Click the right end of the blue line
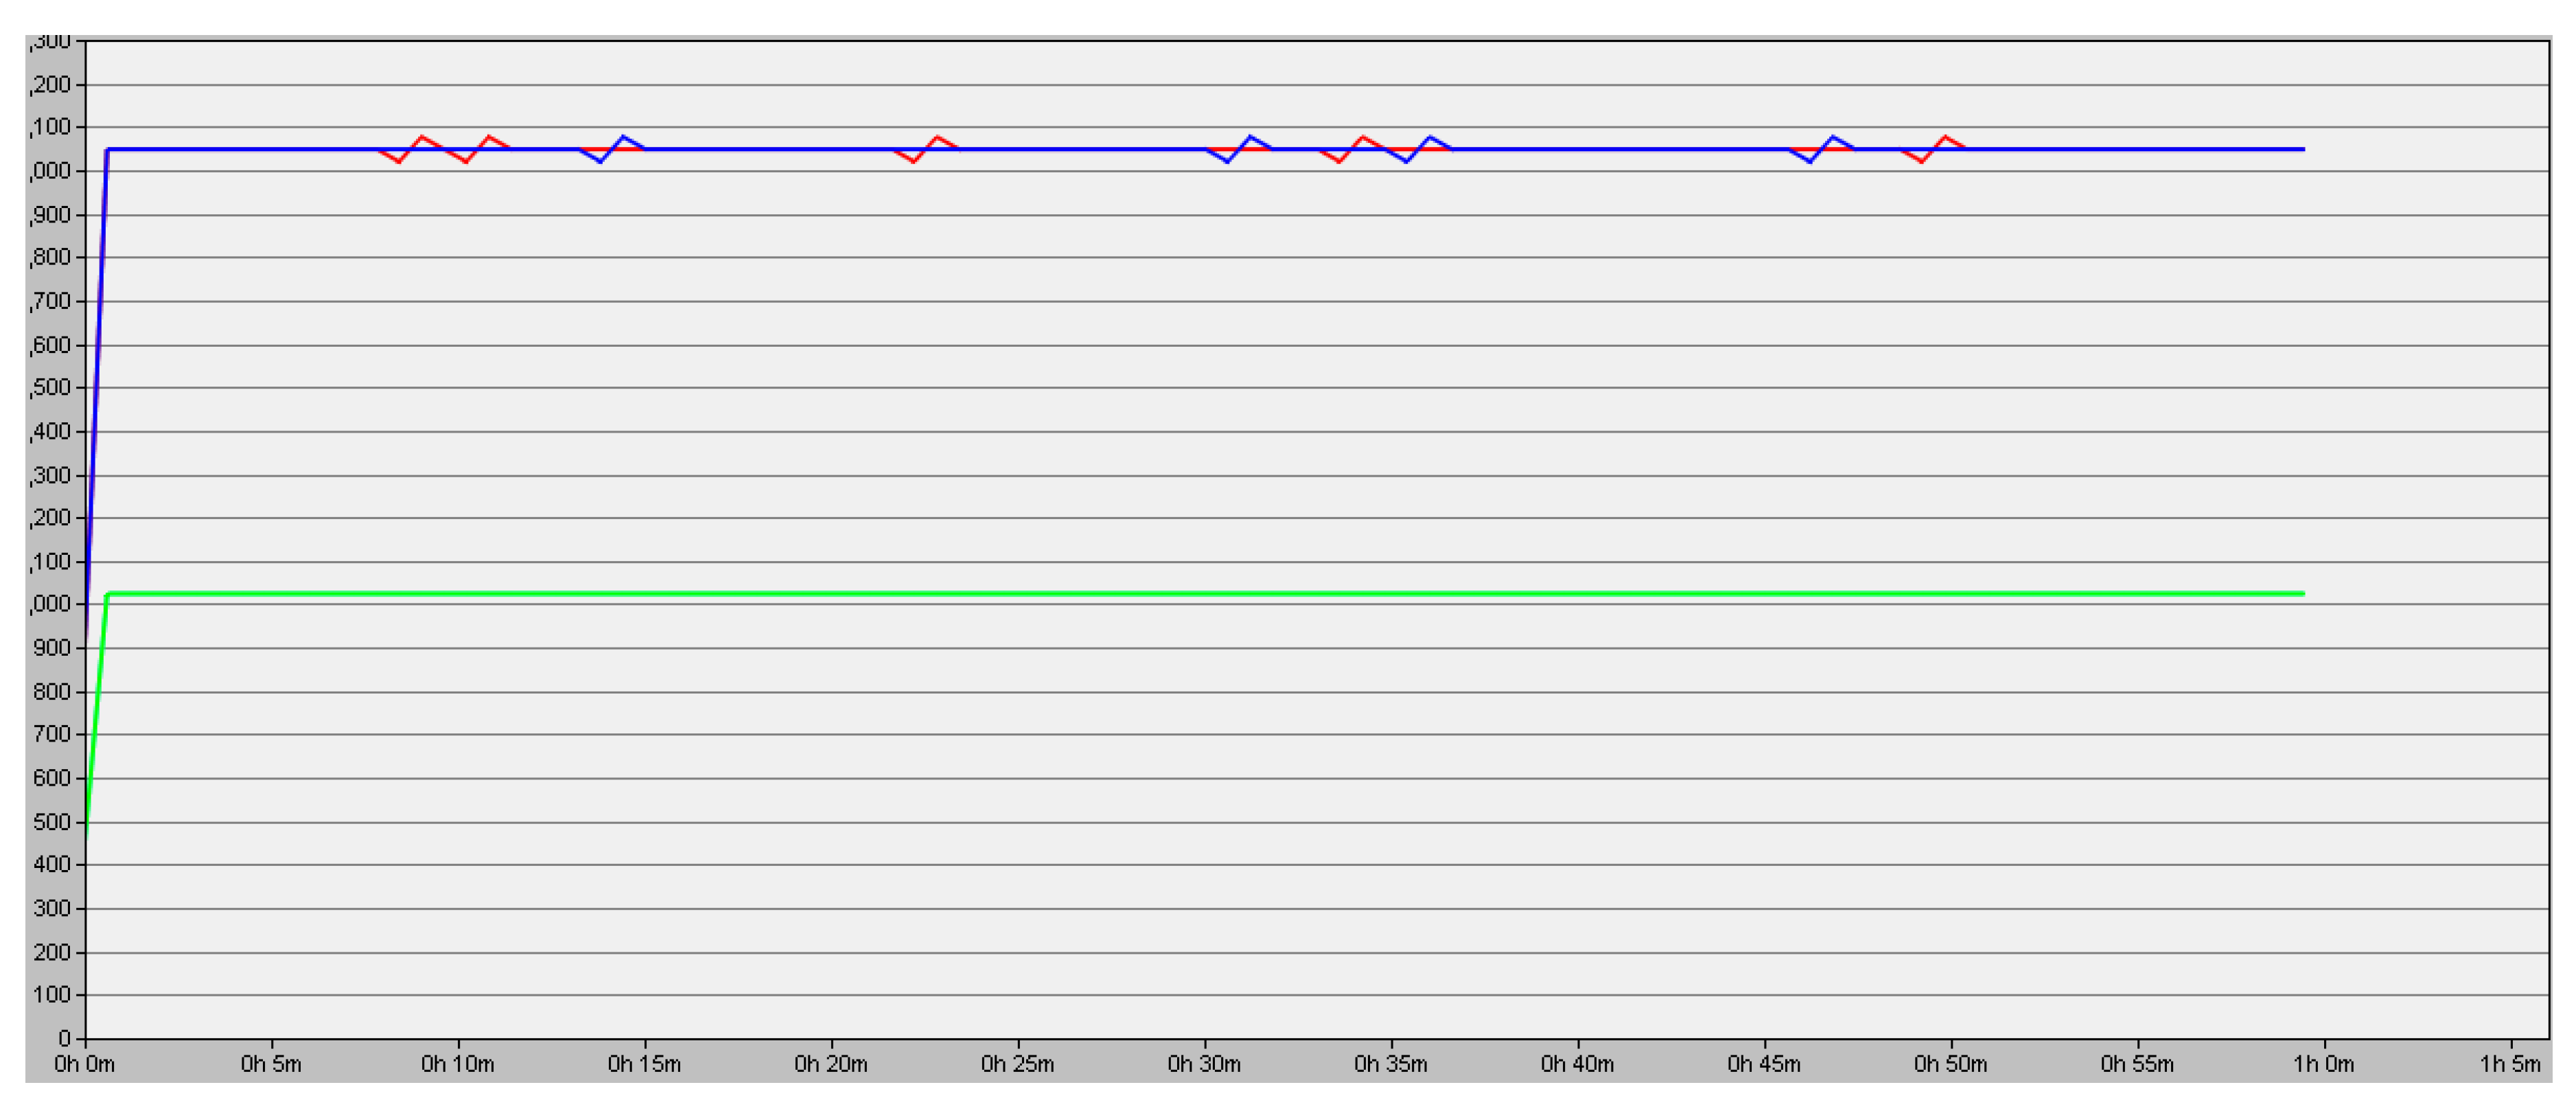The height and width of the screenshot is (1109, 2576). pos(2302,149)
